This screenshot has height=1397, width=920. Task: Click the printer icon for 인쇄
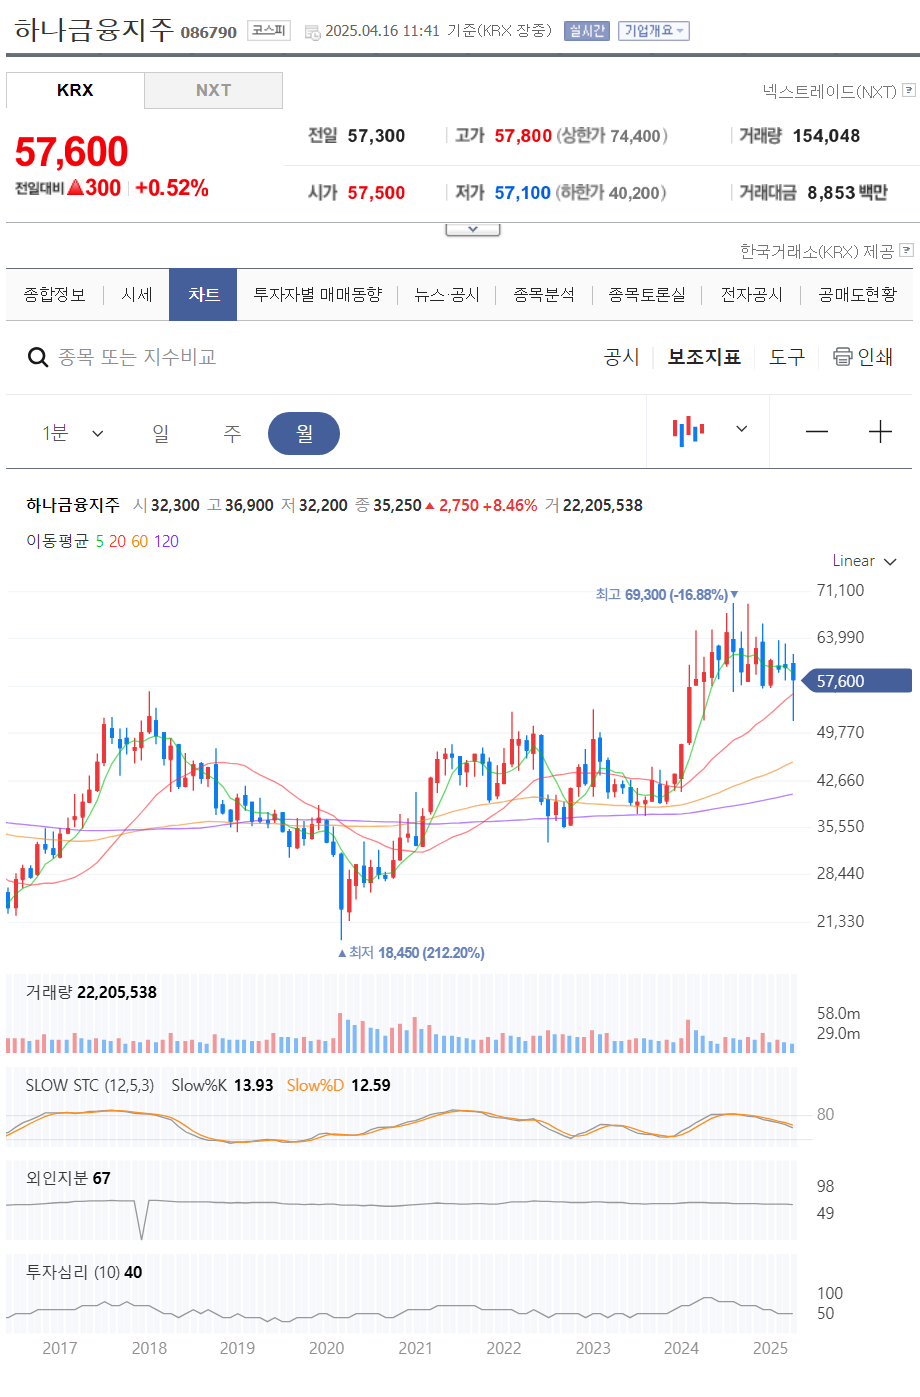click(843, 356)
